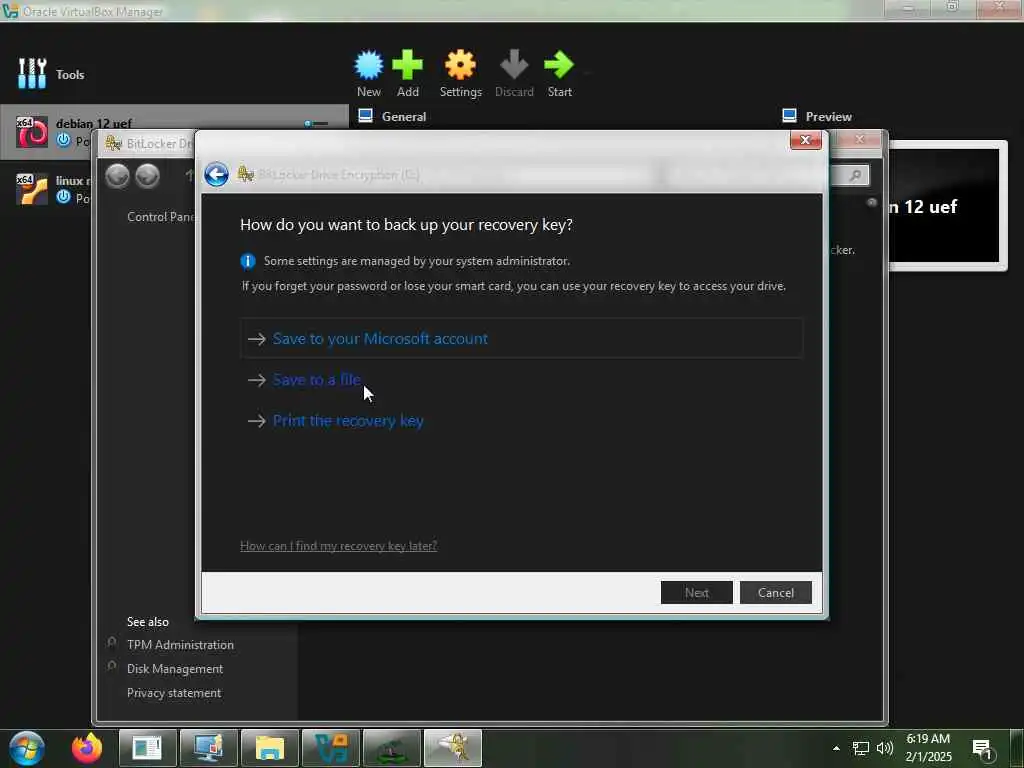Go back with the blue BitLocker back arrow
This screenshot has height=768, width=1024.
click(216, 174)
